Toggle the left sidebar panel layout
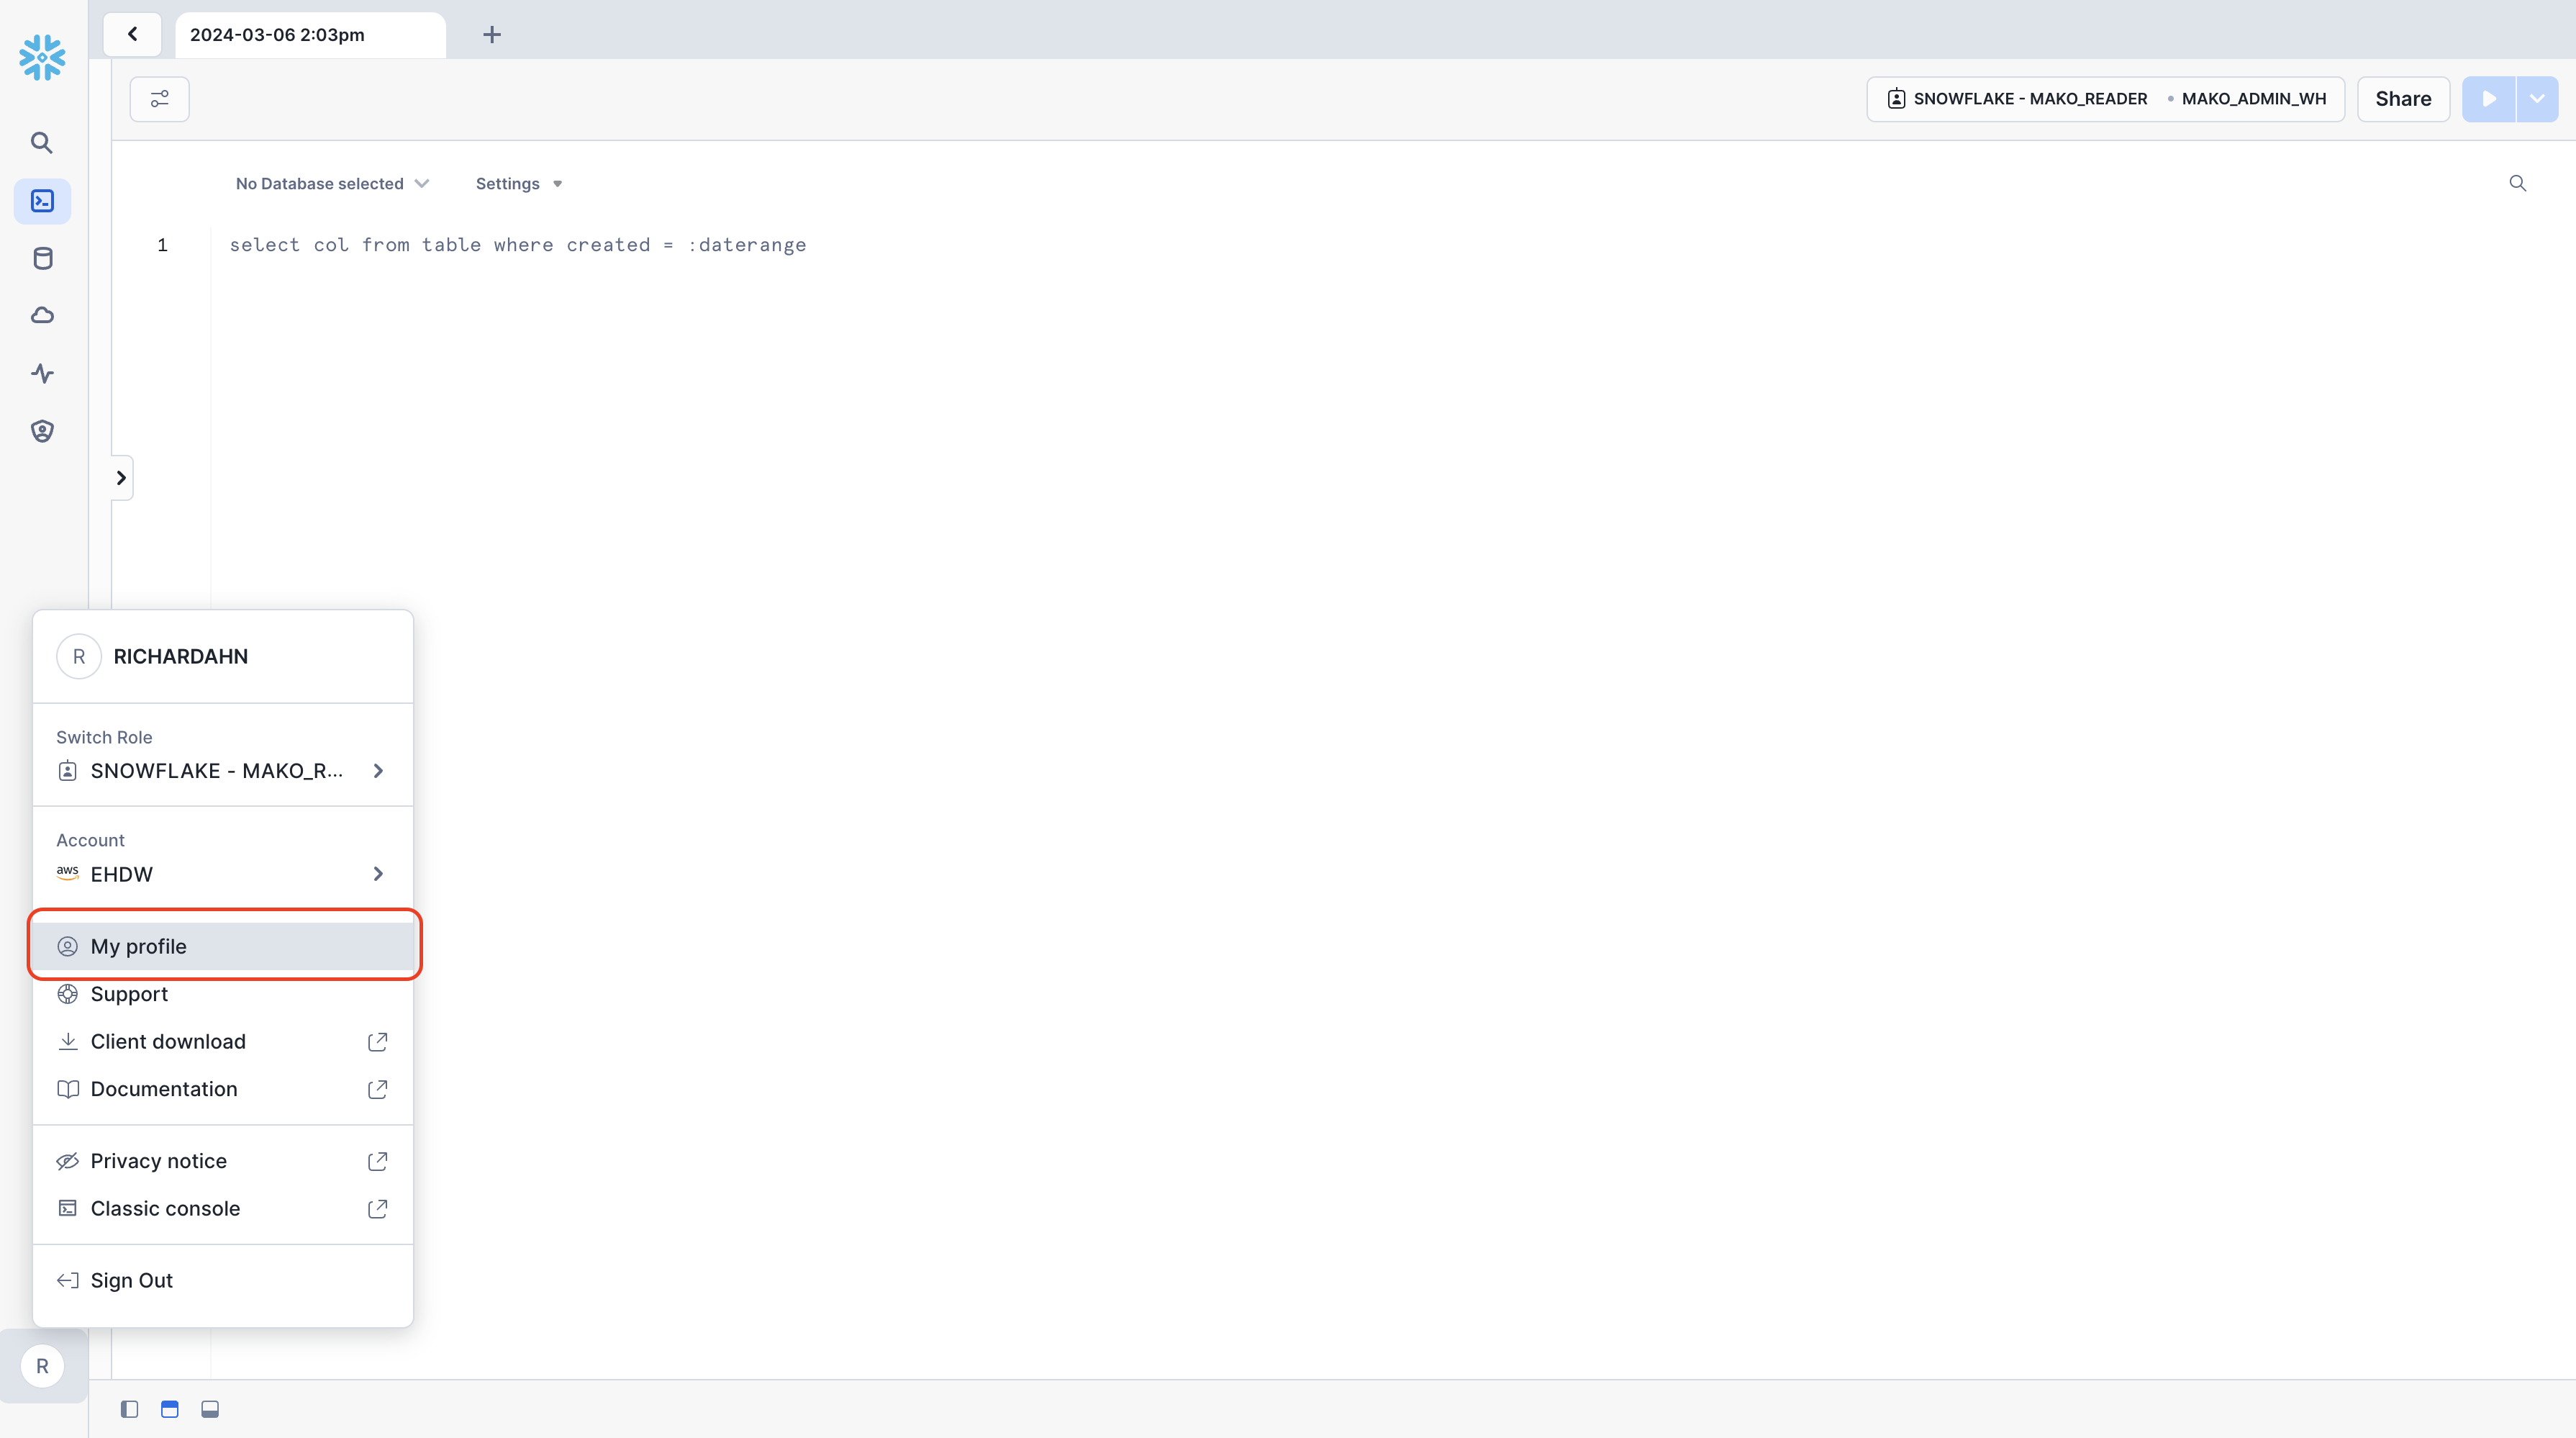The width and height of the screenshot is (2576, 1438). coord(129,1409)
